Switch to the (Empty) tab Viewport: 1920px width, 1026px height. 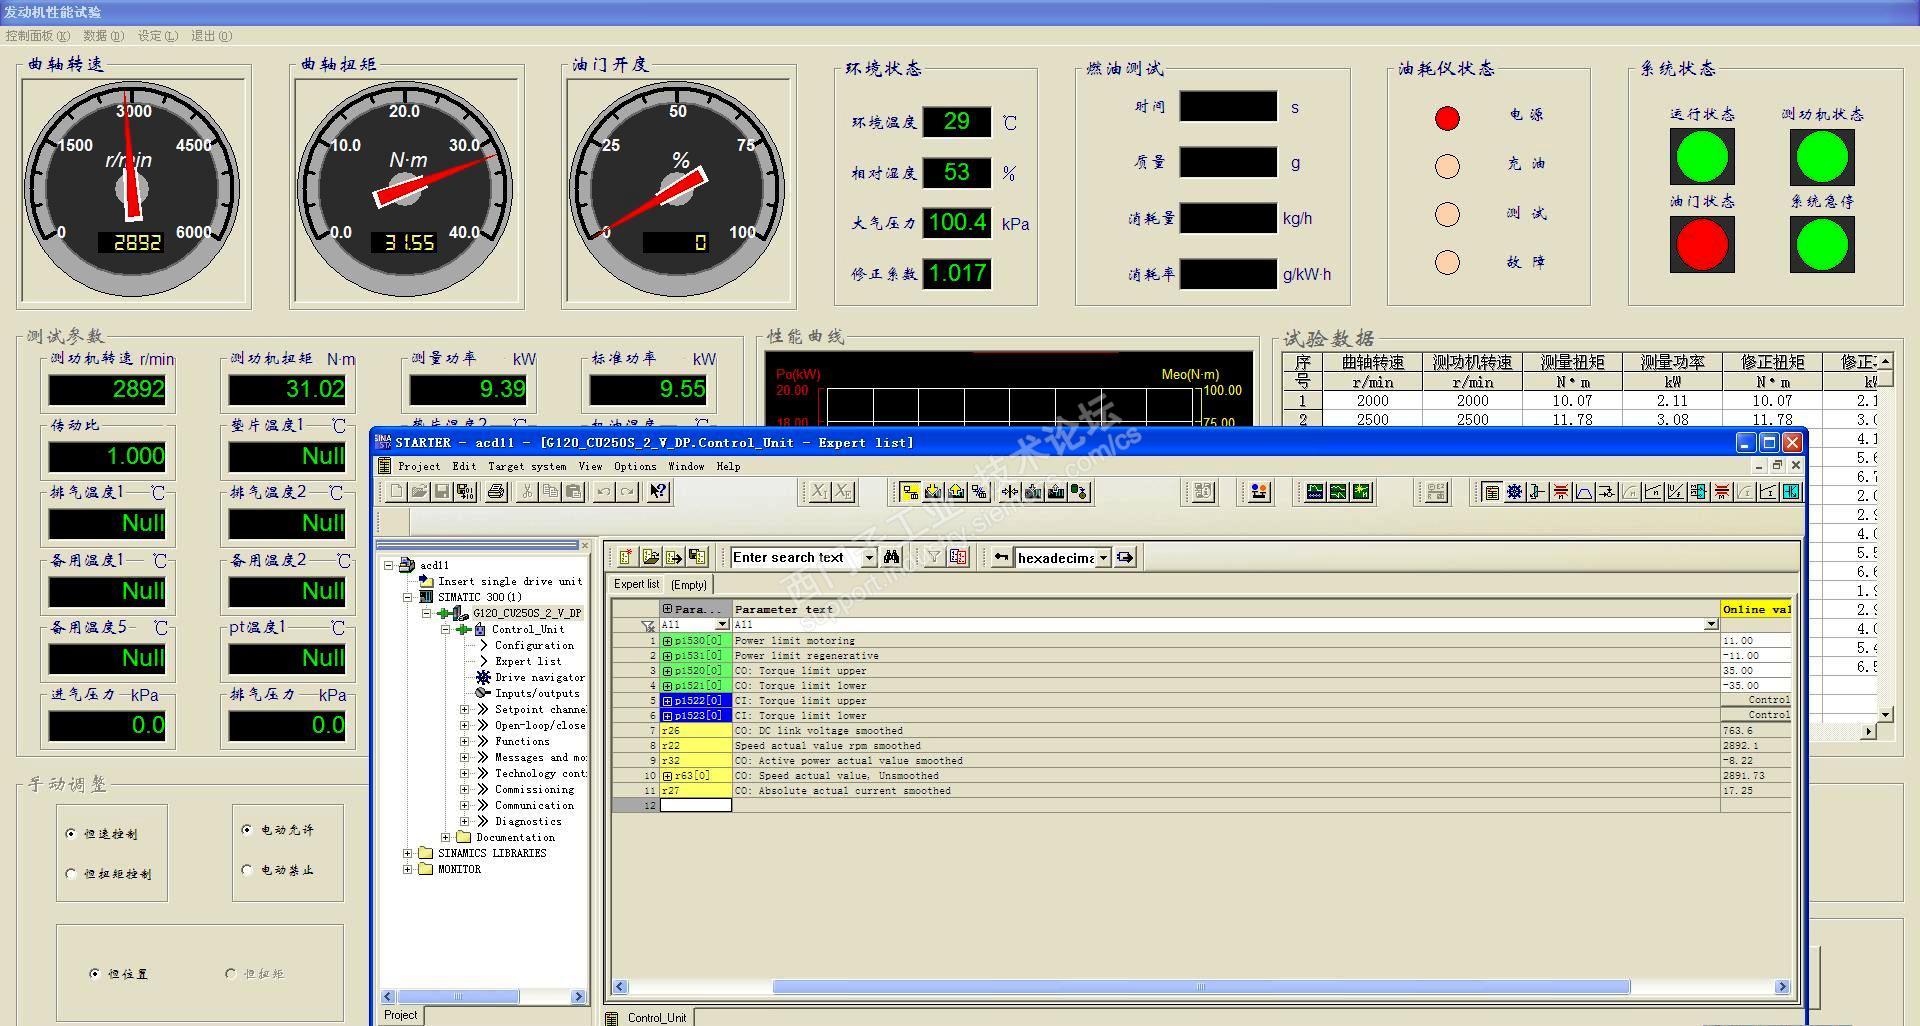(x=688, y=585)
